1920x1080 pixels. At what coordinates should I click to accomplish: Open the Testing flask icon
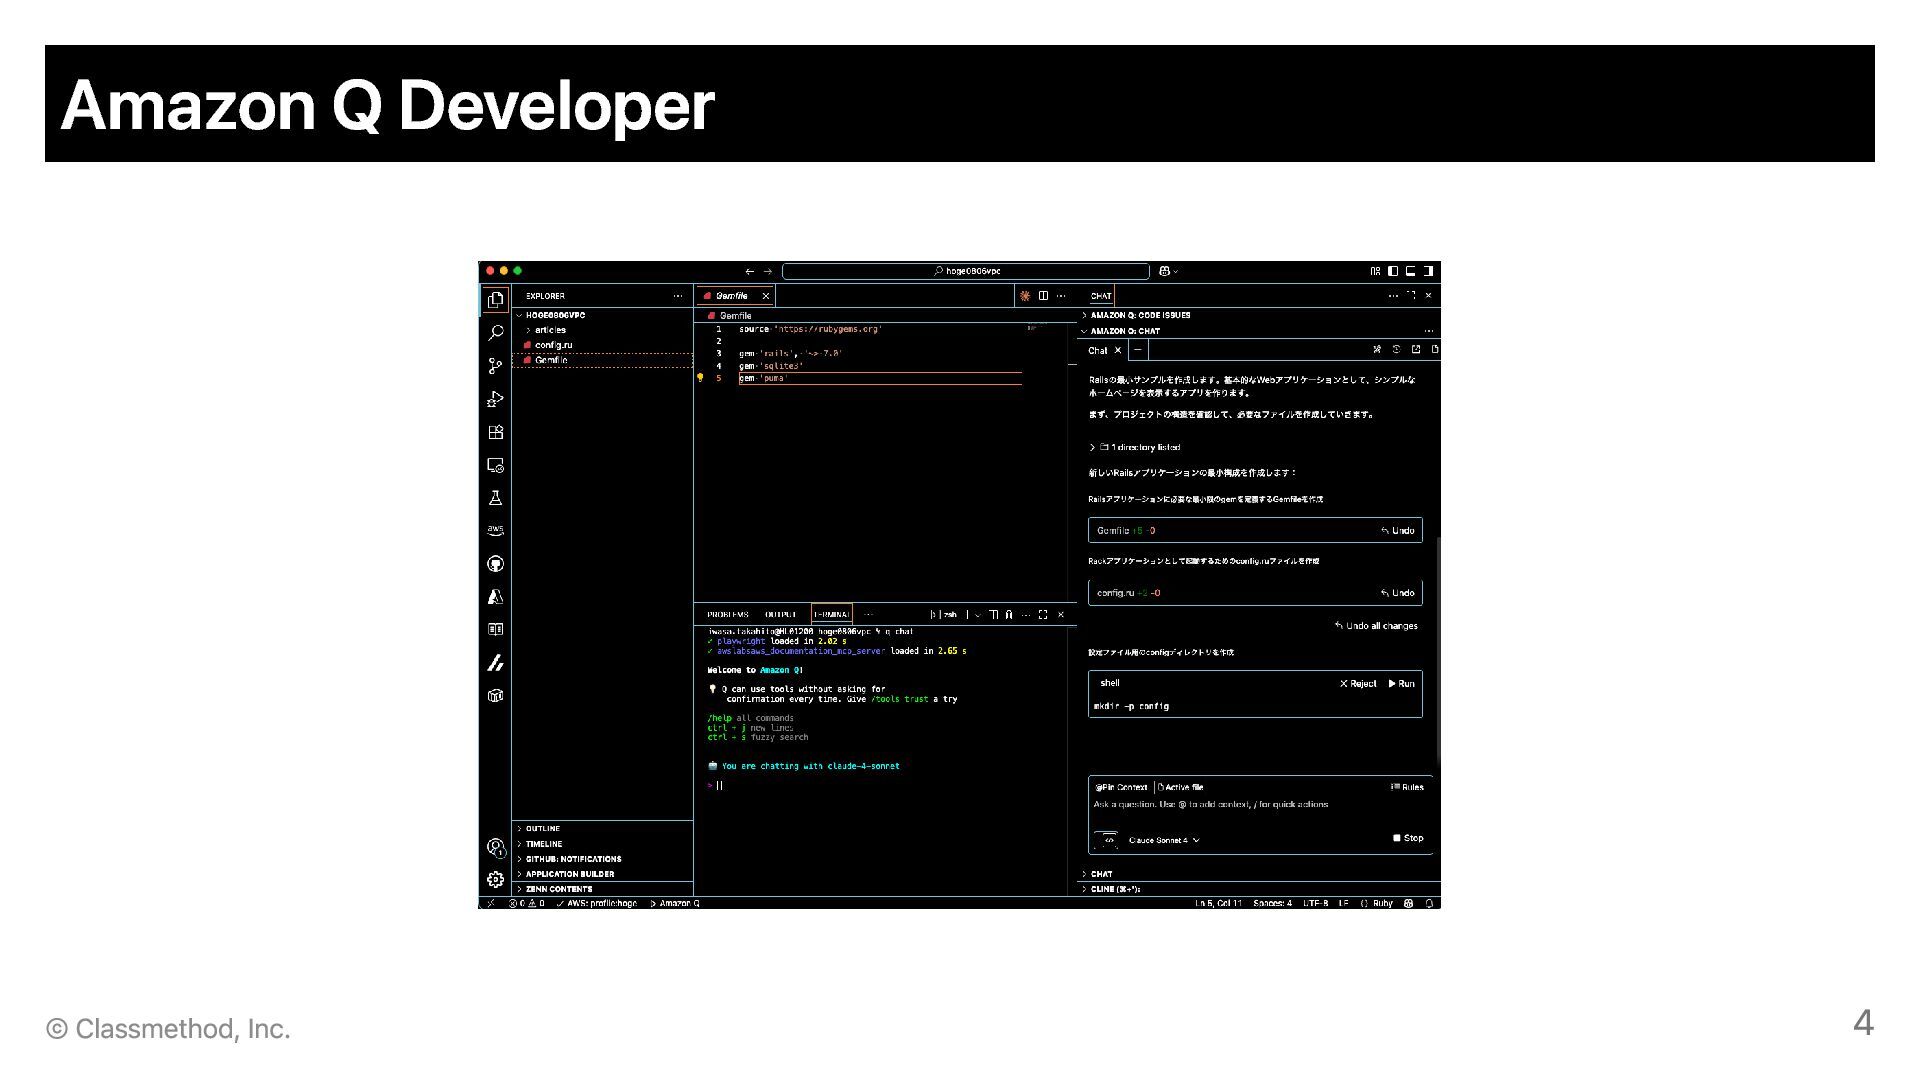(x=495, y=498)
